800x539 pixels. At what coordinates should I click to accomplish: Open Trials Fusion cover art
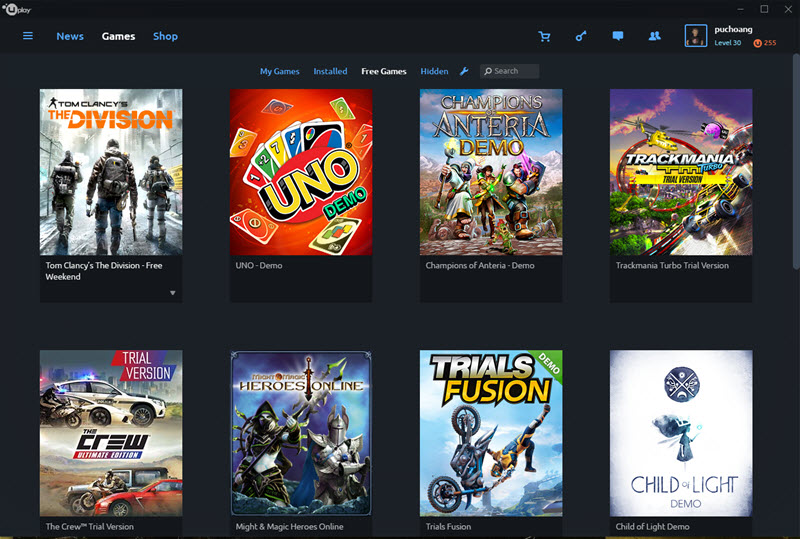(x=491, y=433)
